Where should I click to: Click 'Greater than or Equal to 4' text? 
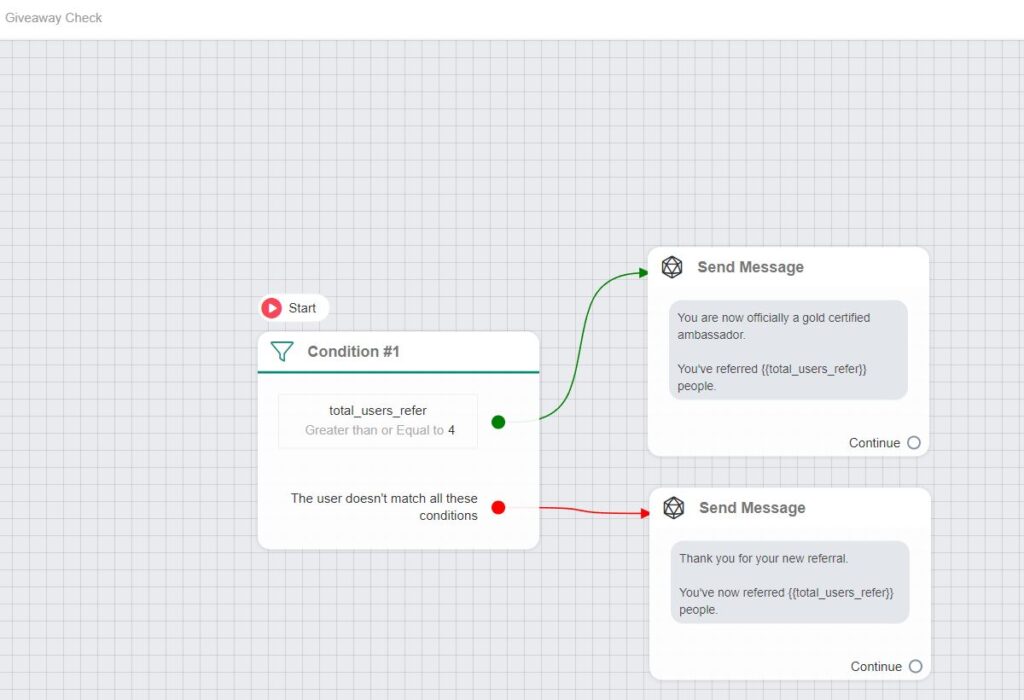[379, 430]
